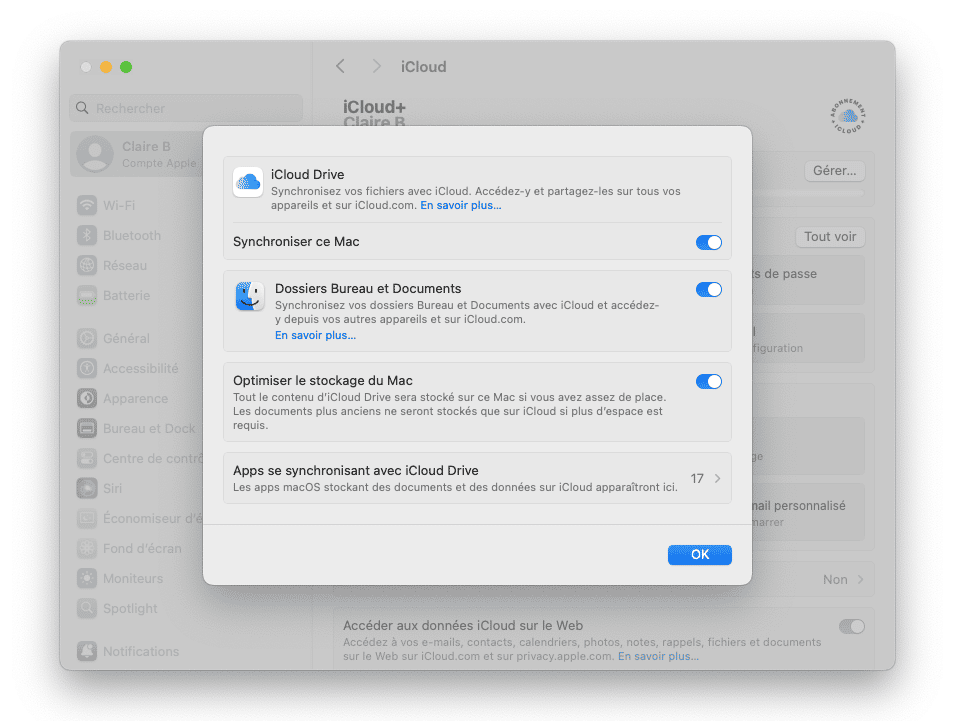
Task: Open En savoir plus link under Dossiers Bureau
Action: point(315,335)
